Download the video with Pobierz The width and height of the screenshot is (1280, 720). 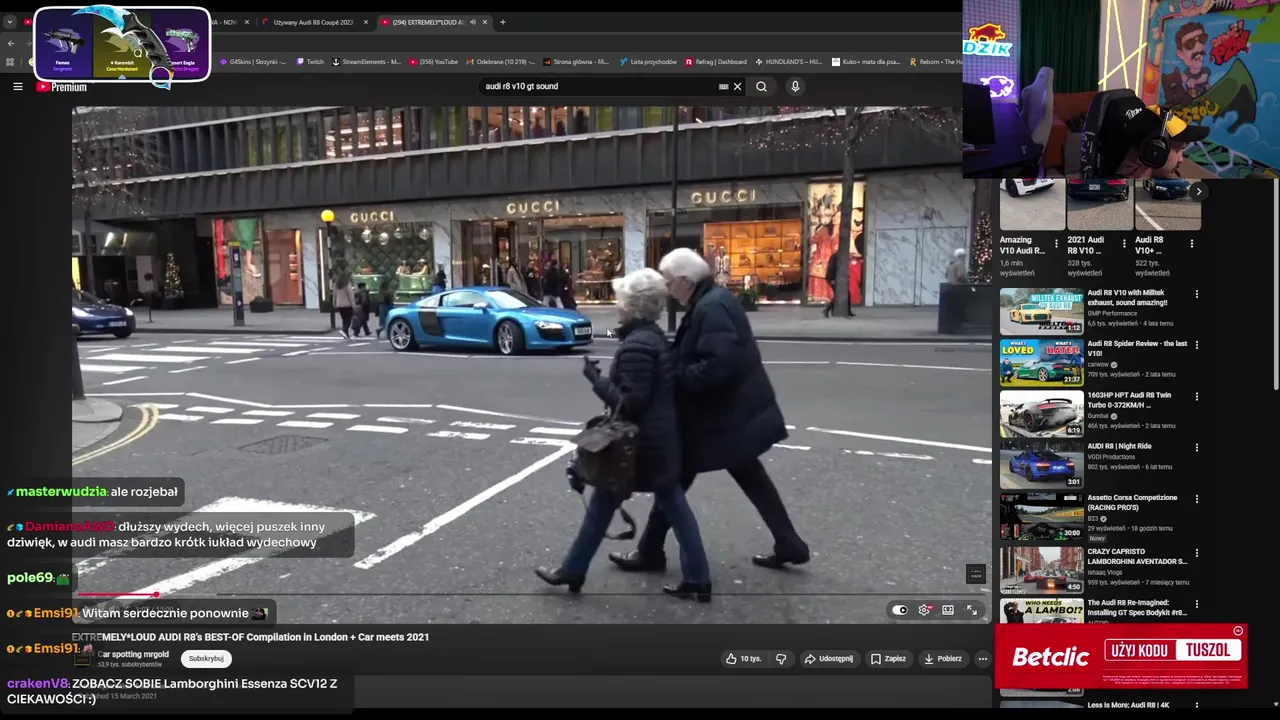(x=943, y=659)
